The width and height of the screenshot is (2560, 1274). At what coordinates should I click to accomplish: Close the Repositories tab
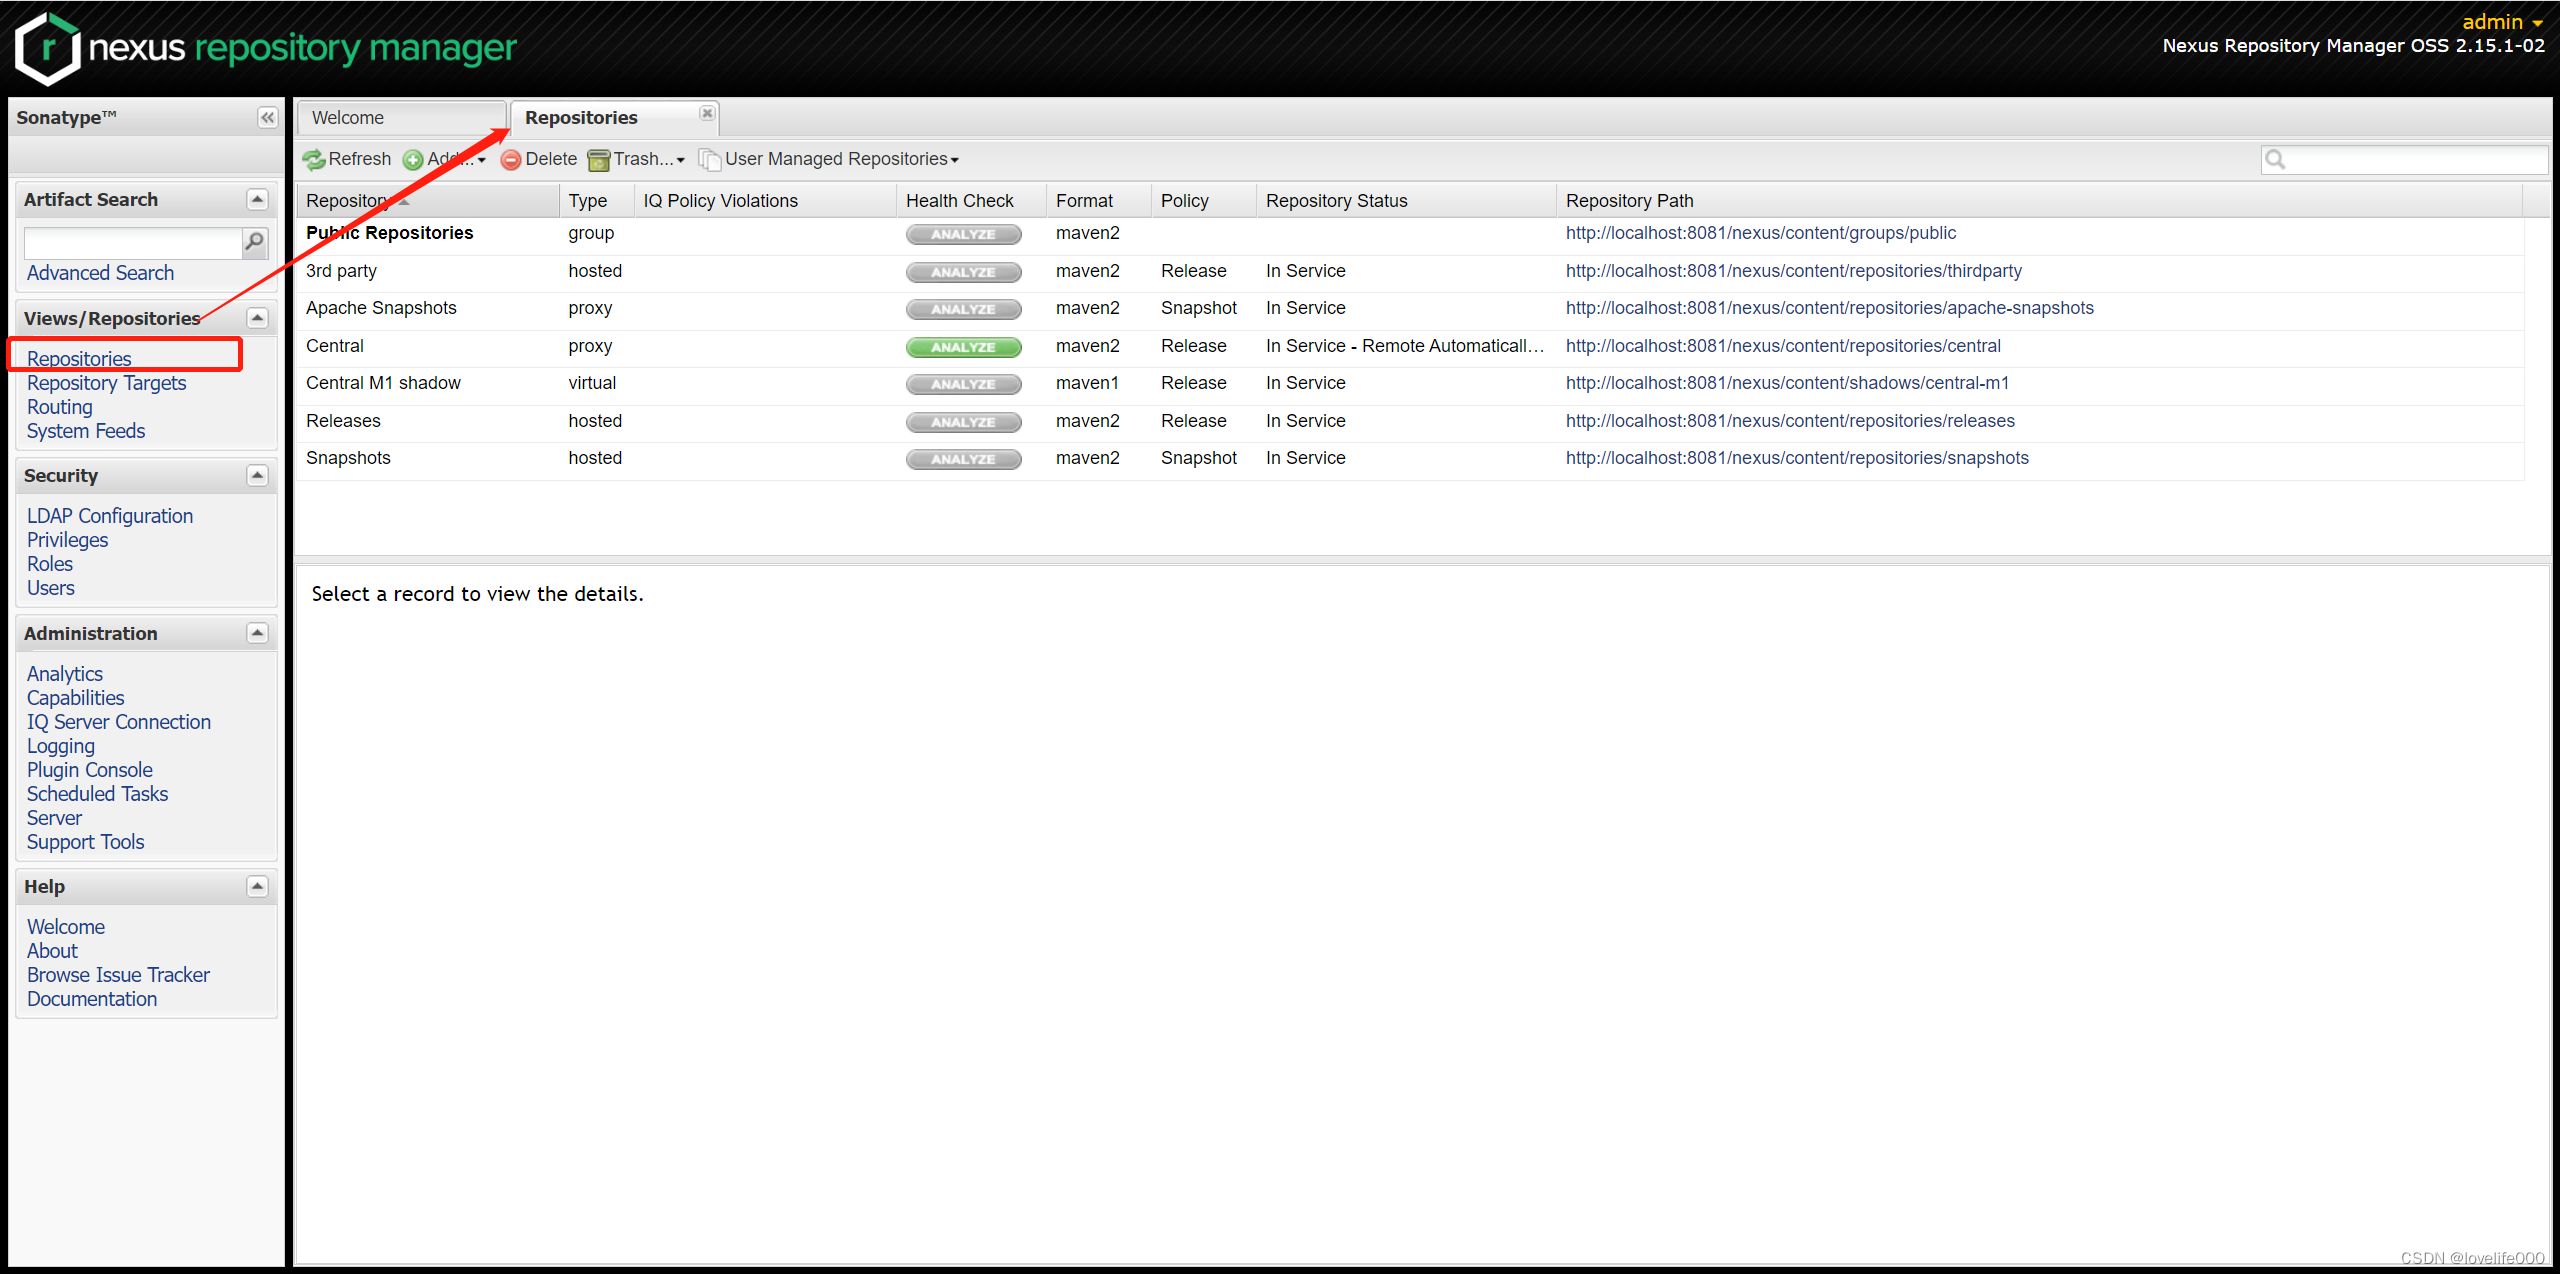point(707,113)
